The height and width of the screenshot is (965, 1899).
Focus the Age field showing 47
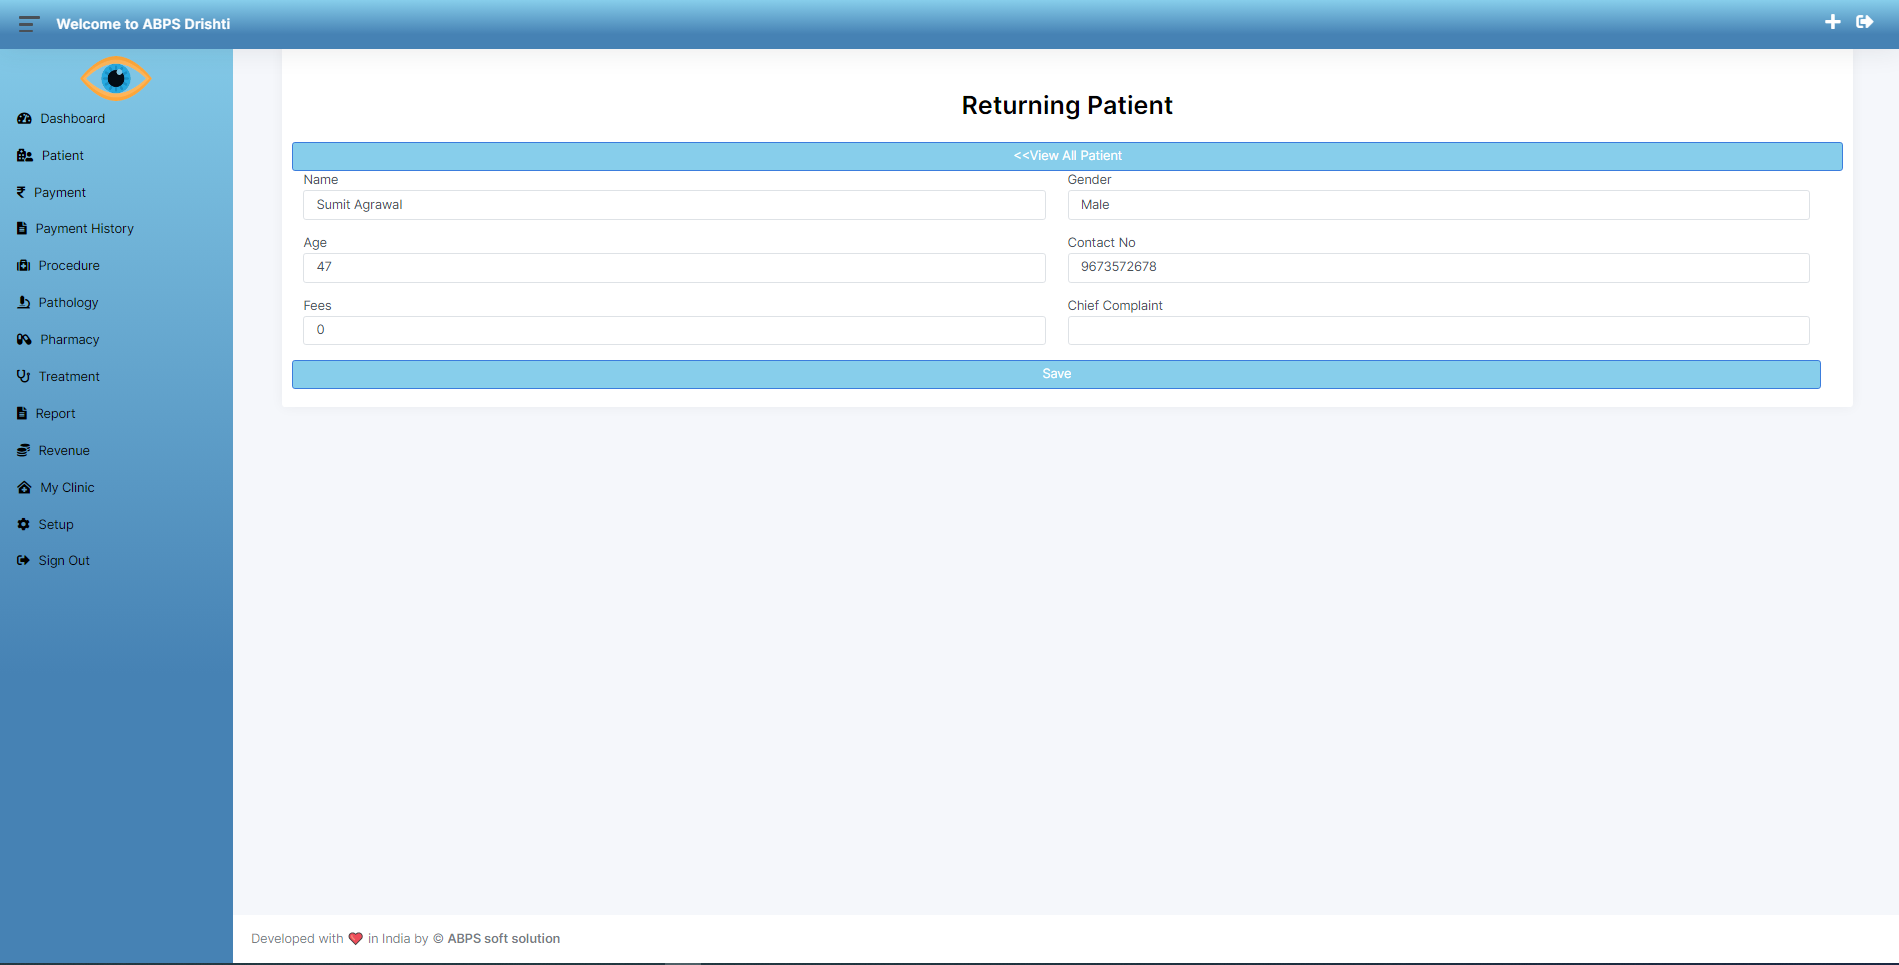click(674, 268)
